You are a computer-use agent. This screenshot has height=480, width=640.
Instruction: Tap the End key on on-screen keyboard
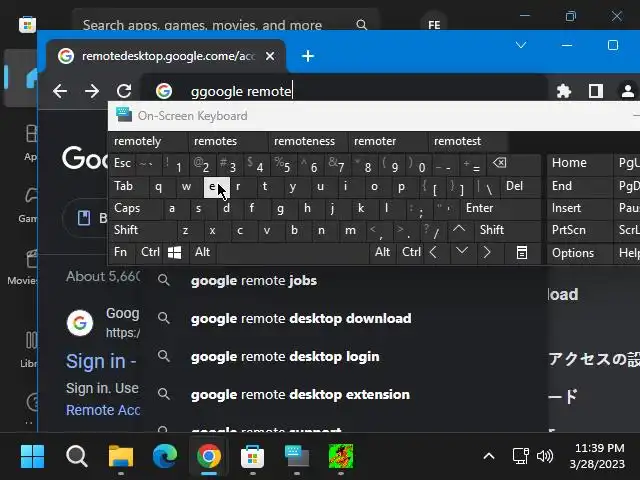pos(580,186)
